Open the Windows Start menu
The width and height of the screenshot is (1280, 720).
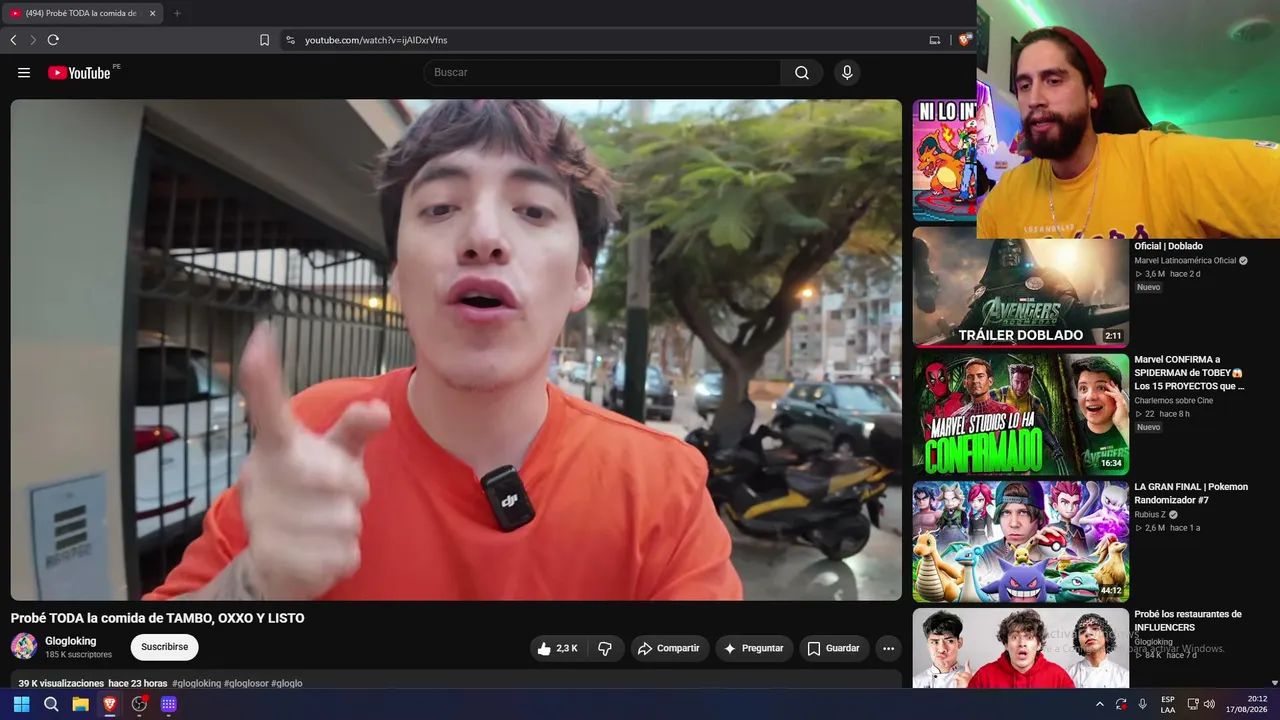point(21,704)
